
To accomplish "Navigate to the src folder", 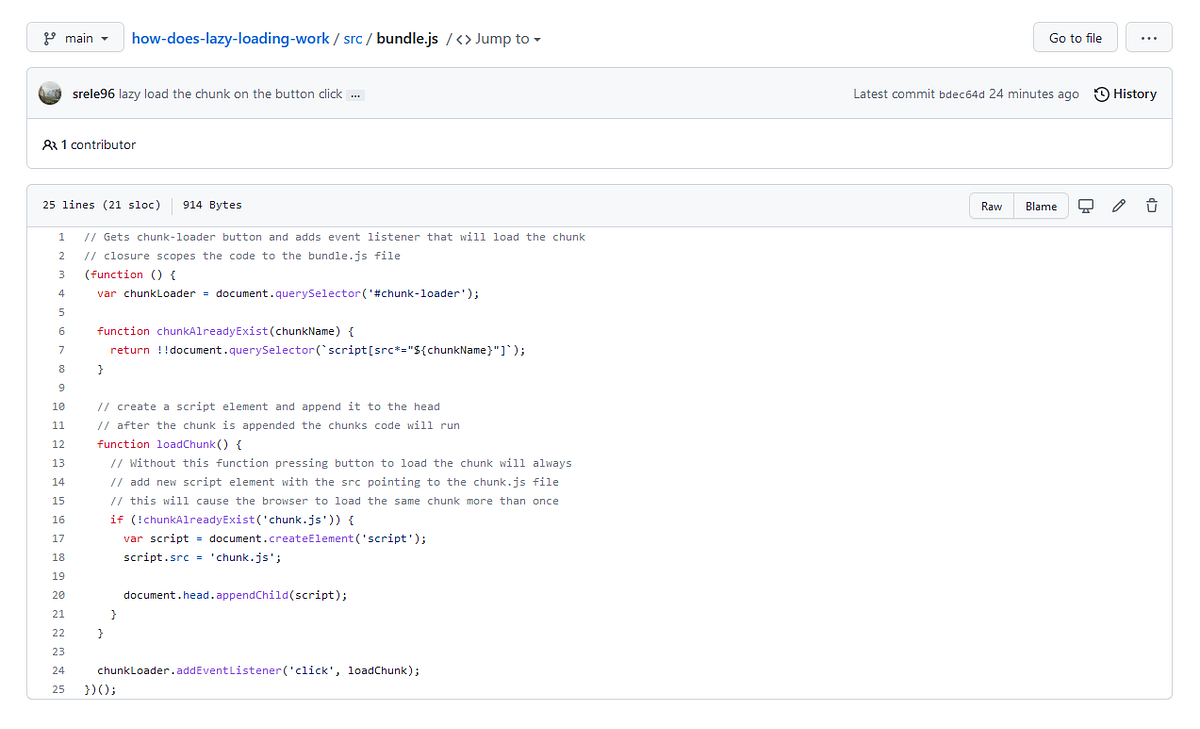I will tap(352, 38).
